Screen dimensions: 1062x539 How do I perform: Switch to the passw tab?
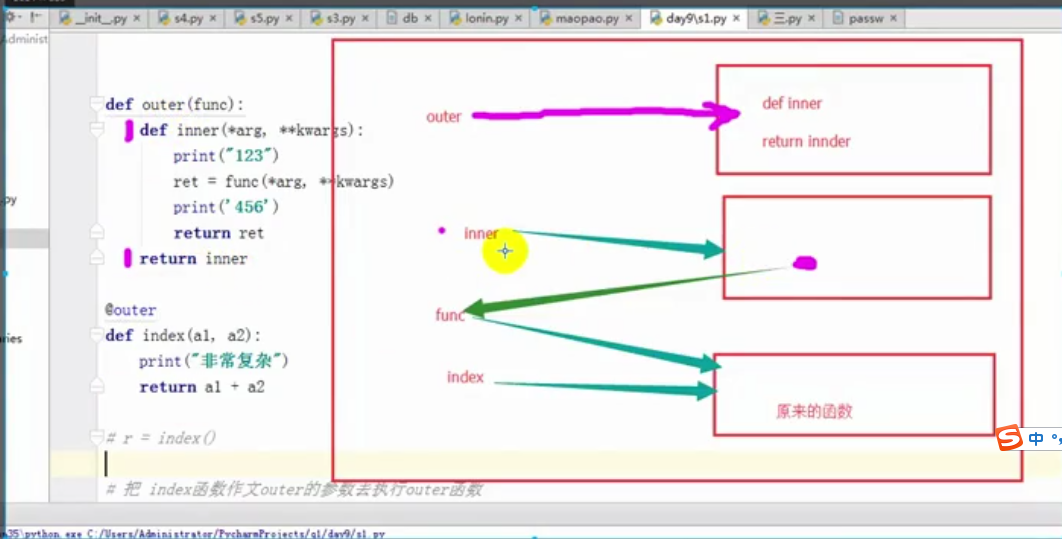(x=865, y=18)
